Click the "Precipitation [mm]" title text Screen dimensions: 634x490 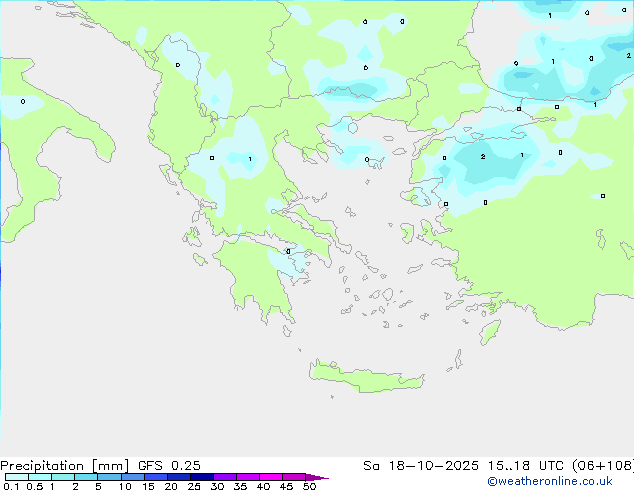[64, 466]
